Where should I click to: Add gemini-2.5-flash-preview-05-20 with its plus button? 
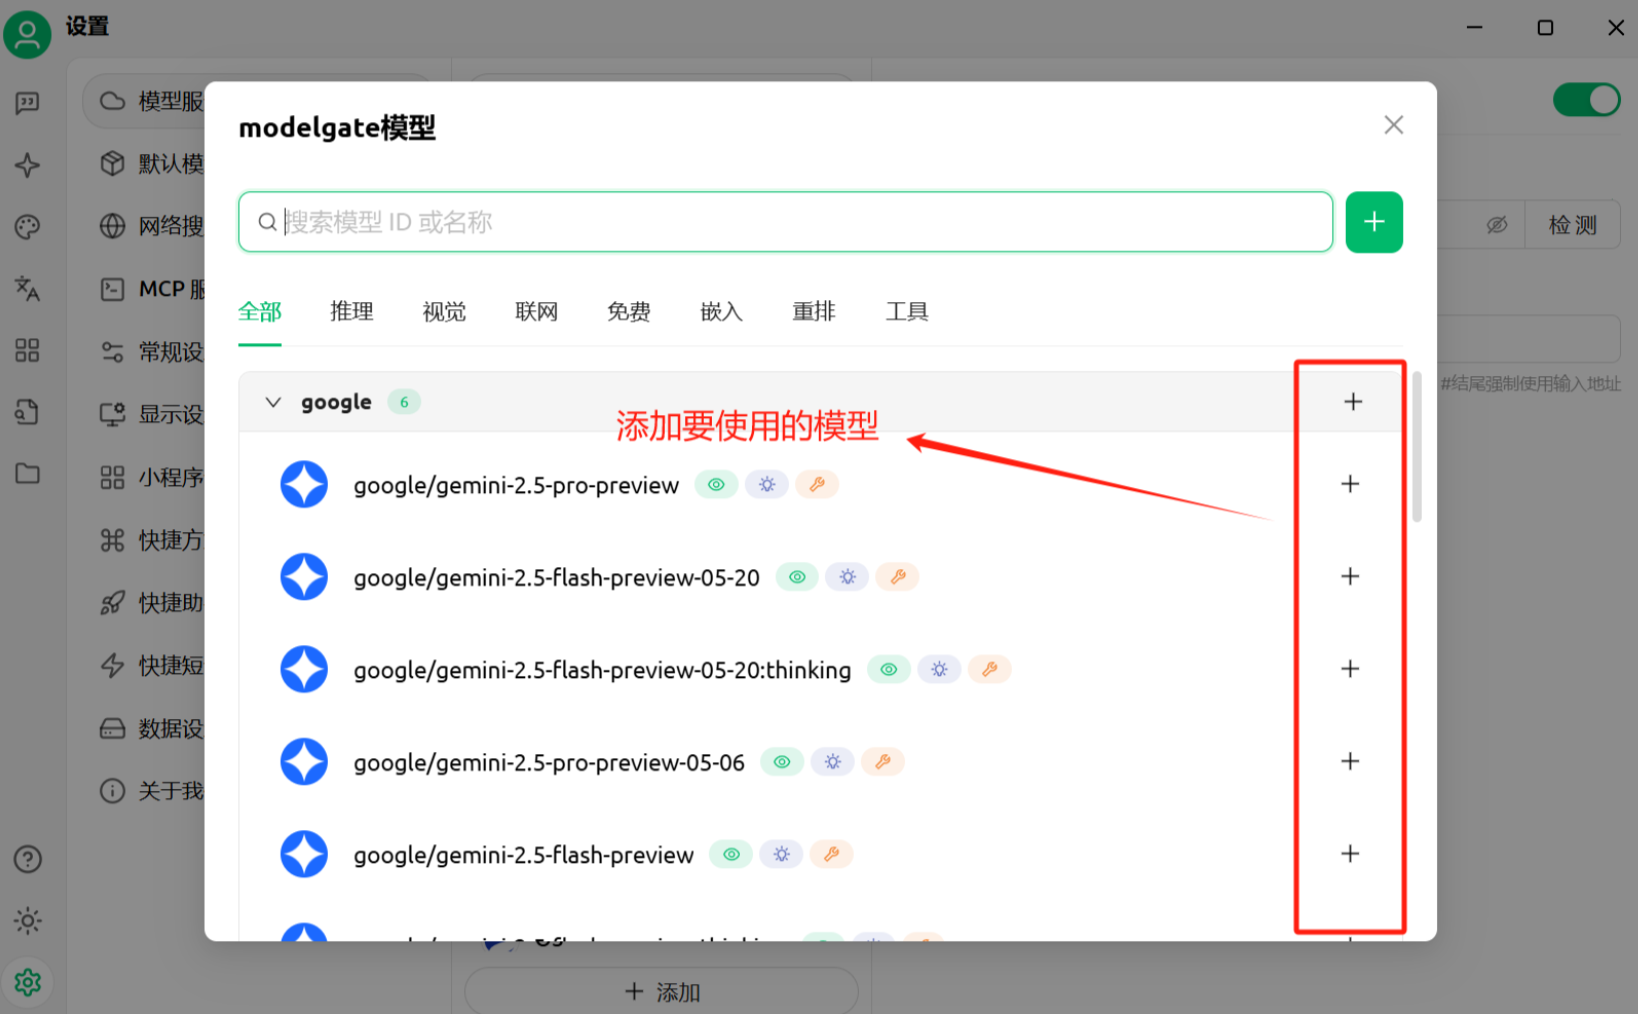[1350, 577]
